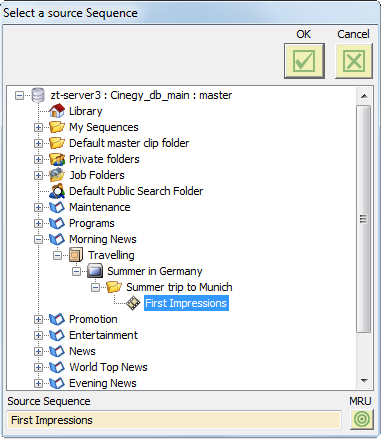Viewport: 381px width, 439px height.
Task: Click the World Top News program icon
Action: tap(57, 367)
